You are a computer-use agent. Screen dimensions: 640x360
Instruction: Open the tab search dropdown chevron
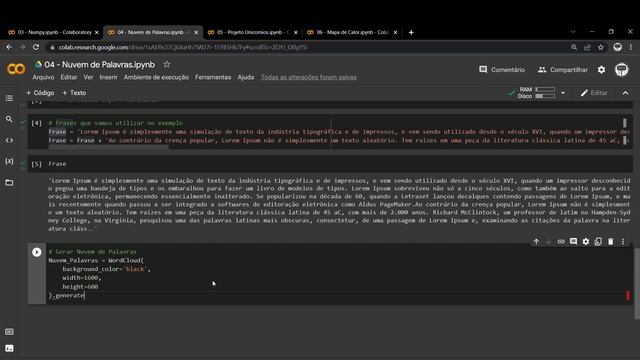tap(573, 31)
